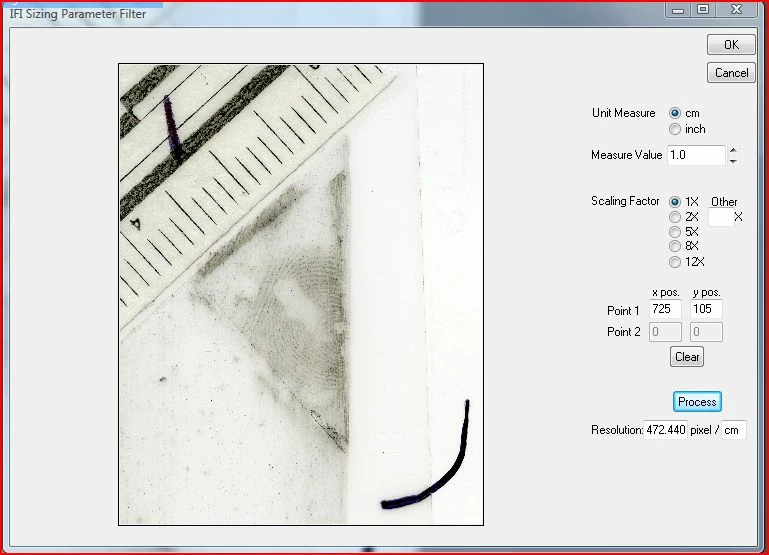Click the Point 1 y pos. field
The image size is (769, 555).
(x=706, y=309)
